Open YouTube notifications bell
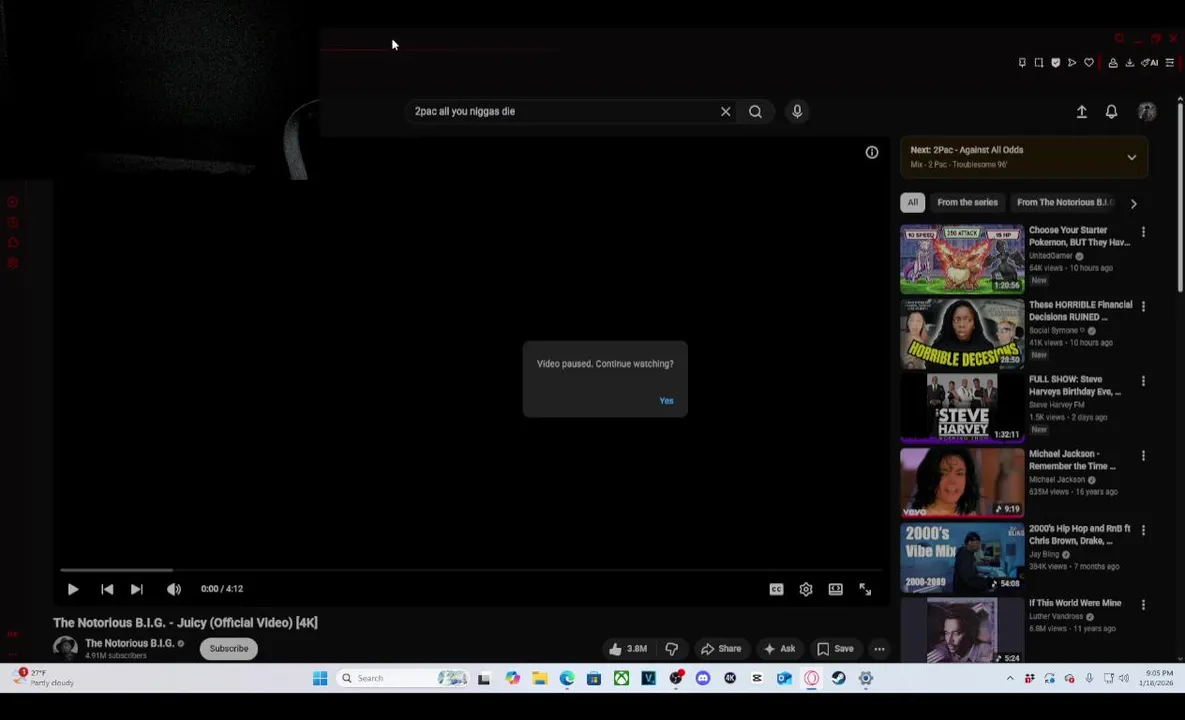The height and width of the screenshot is (720, 1185). click(x=1111, y=112)
